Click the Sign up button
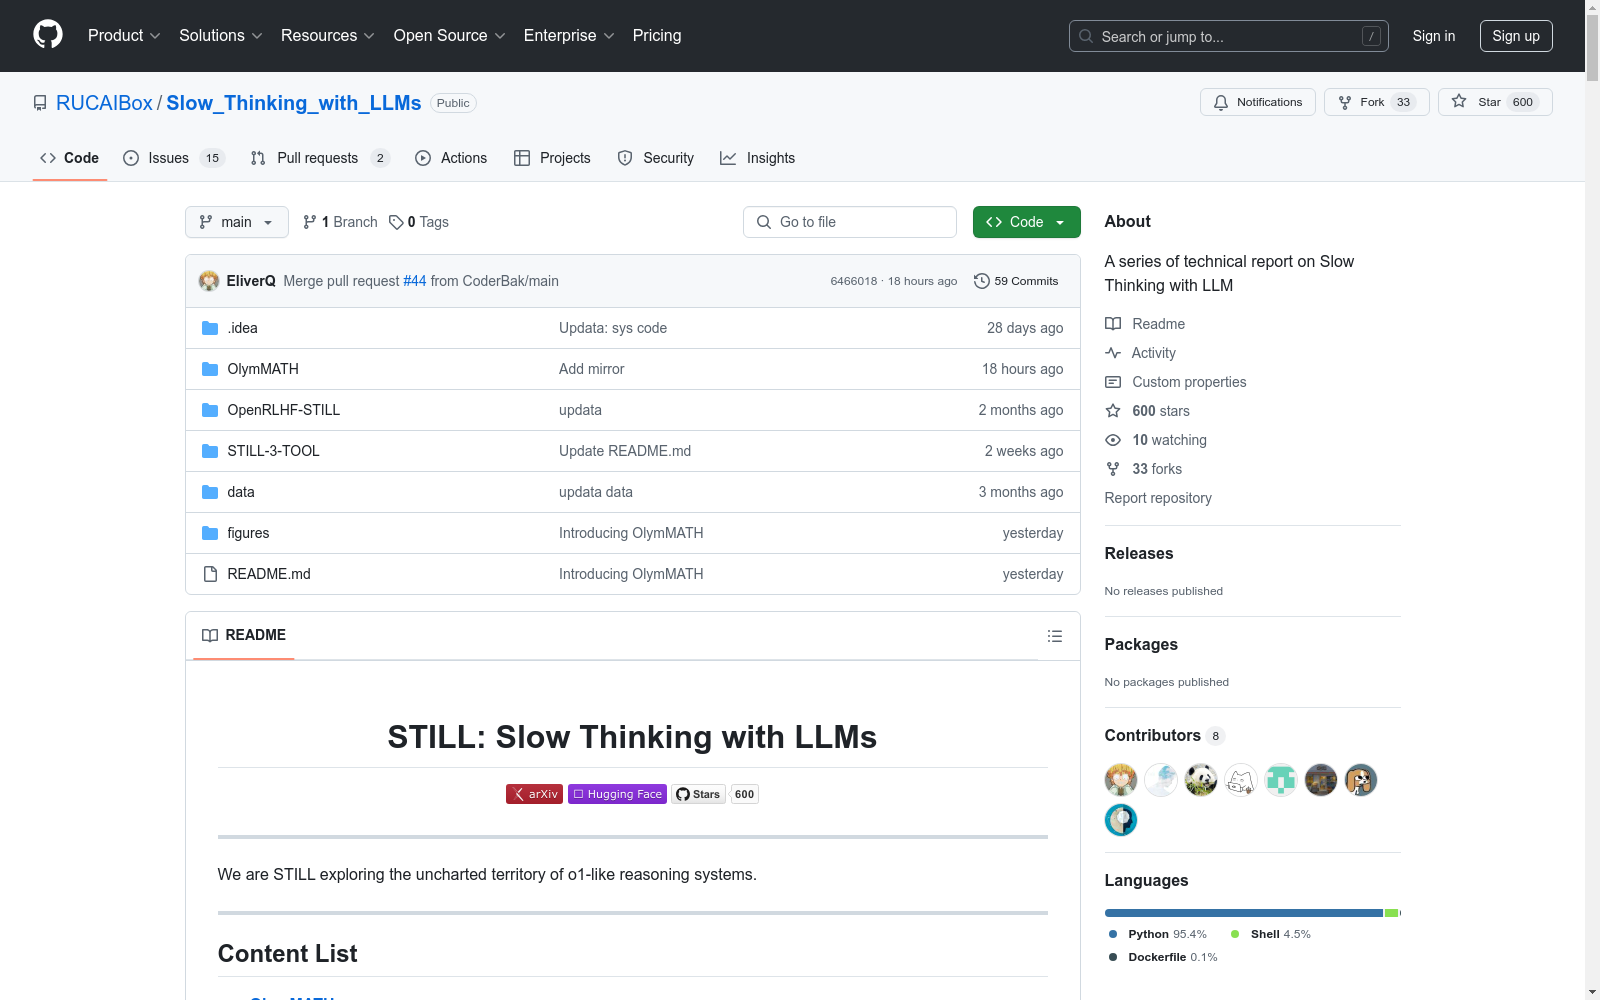Viewport: 1600px width, 1000px height. [x=1516, y=36]
